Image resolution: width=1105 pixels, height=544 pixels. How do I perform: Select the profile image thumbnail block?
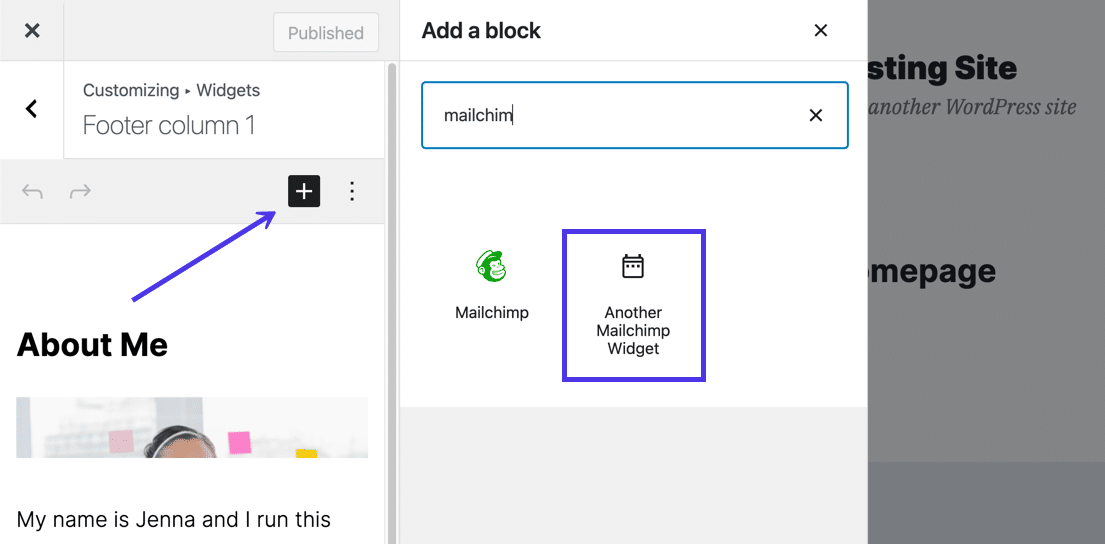tap(192, 428)
